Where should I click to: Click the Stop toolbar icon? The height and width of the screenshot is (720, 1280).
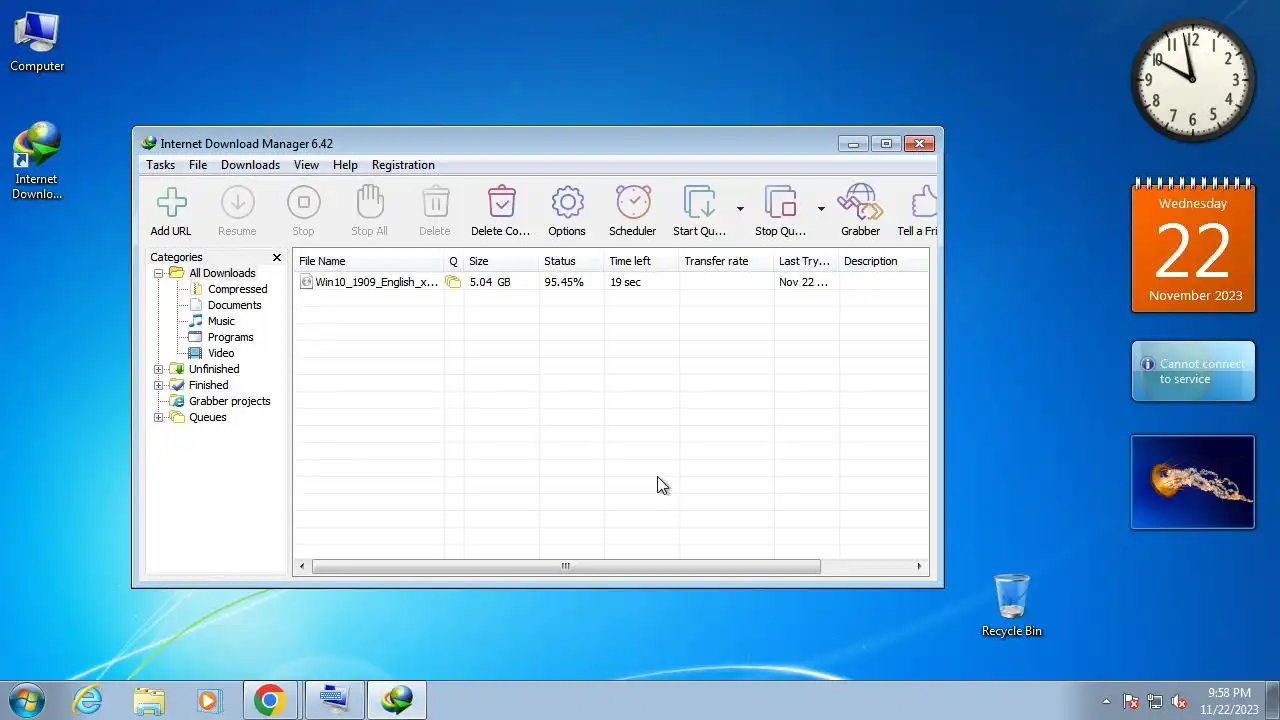tap(303, 203)
